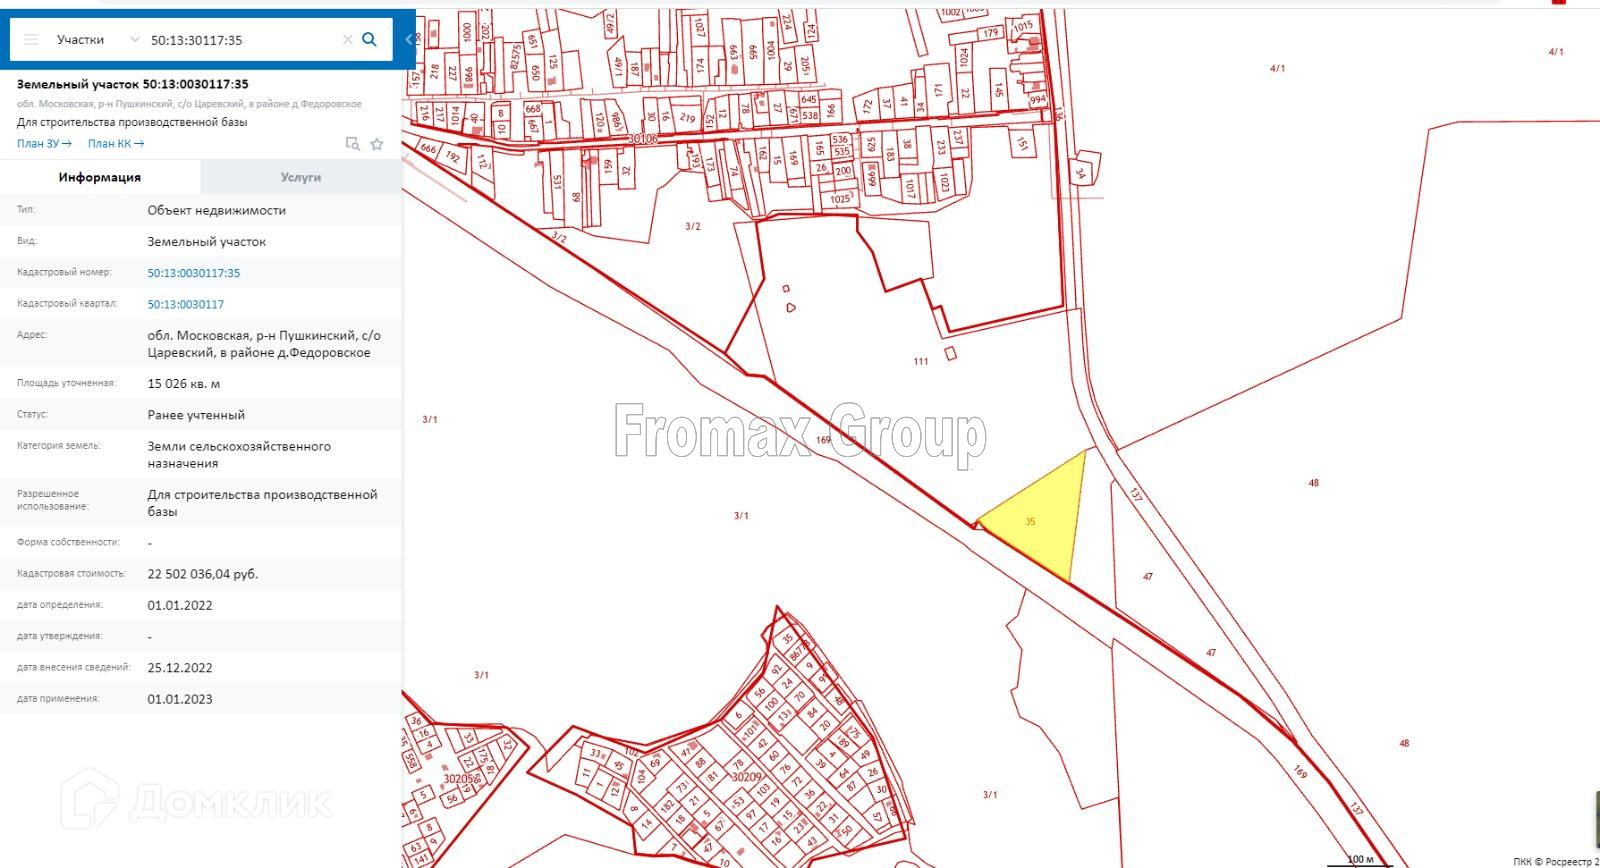The height and width of the screenshot is (868, 1600).
Task: Clear the search query with the X
Action: click(x=348, y=40)
